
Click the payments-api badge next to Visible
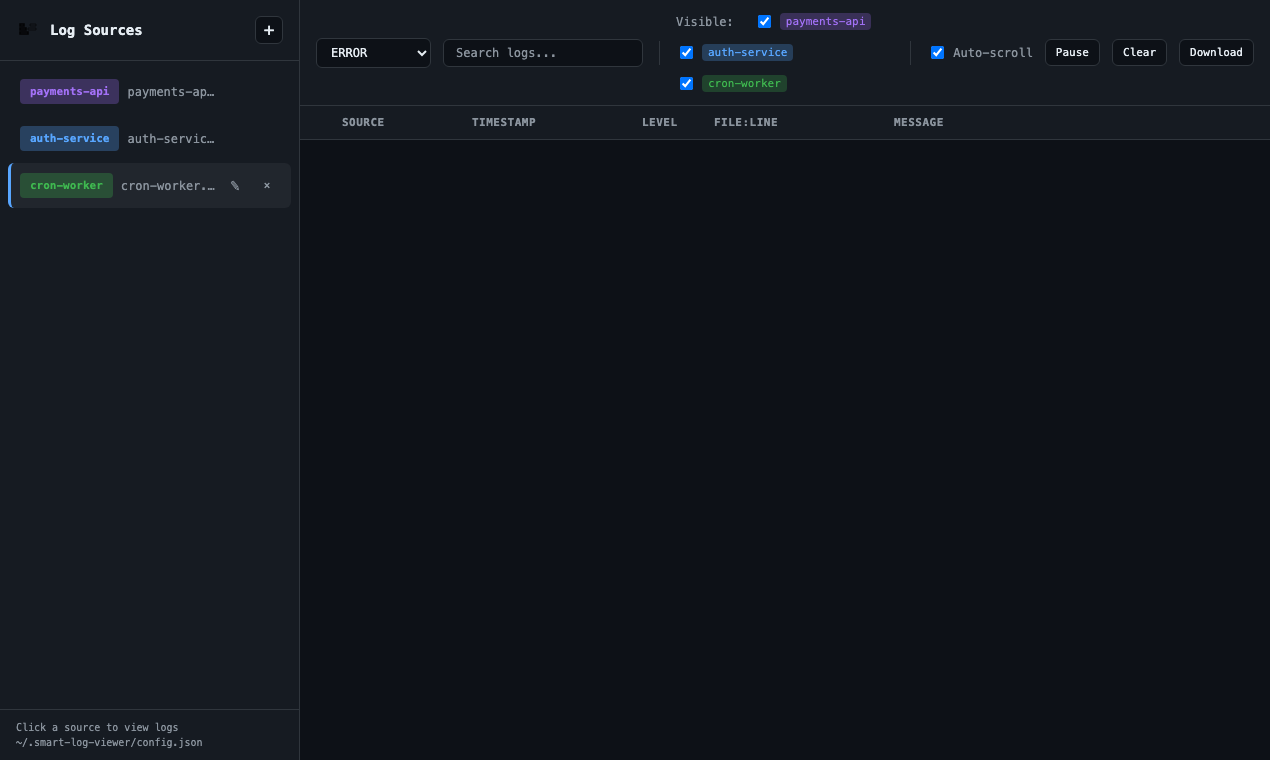pos(825,21)
